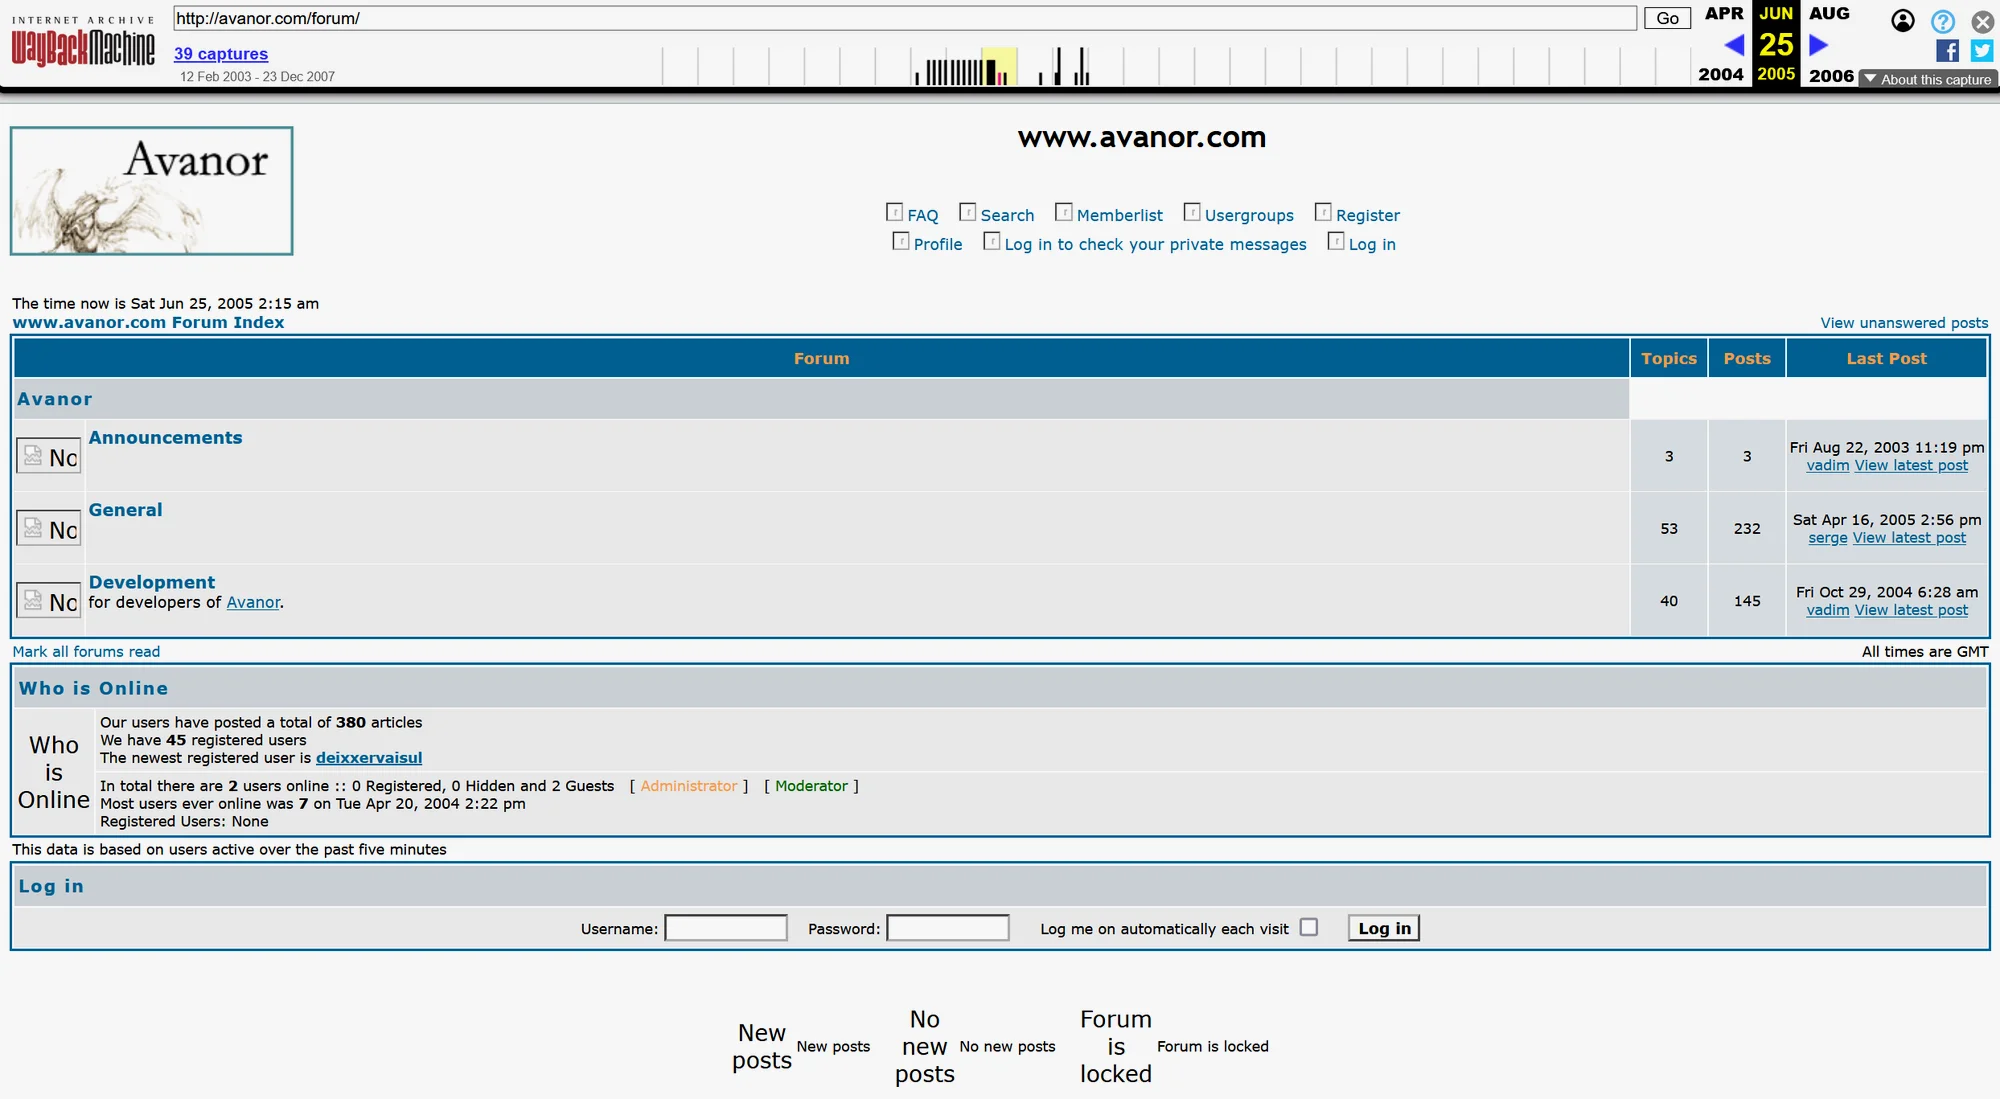Viewport: 2000px width, 1099px height.
Task: Open user serge's profile
Action: 1827,537
